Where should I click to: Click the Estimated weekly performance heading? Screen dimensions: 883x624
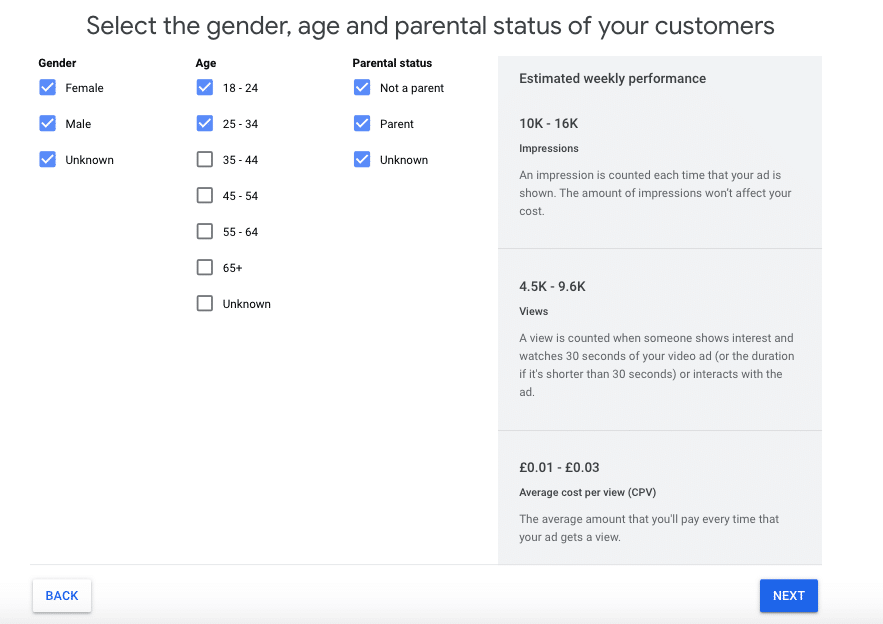point(612,78)
